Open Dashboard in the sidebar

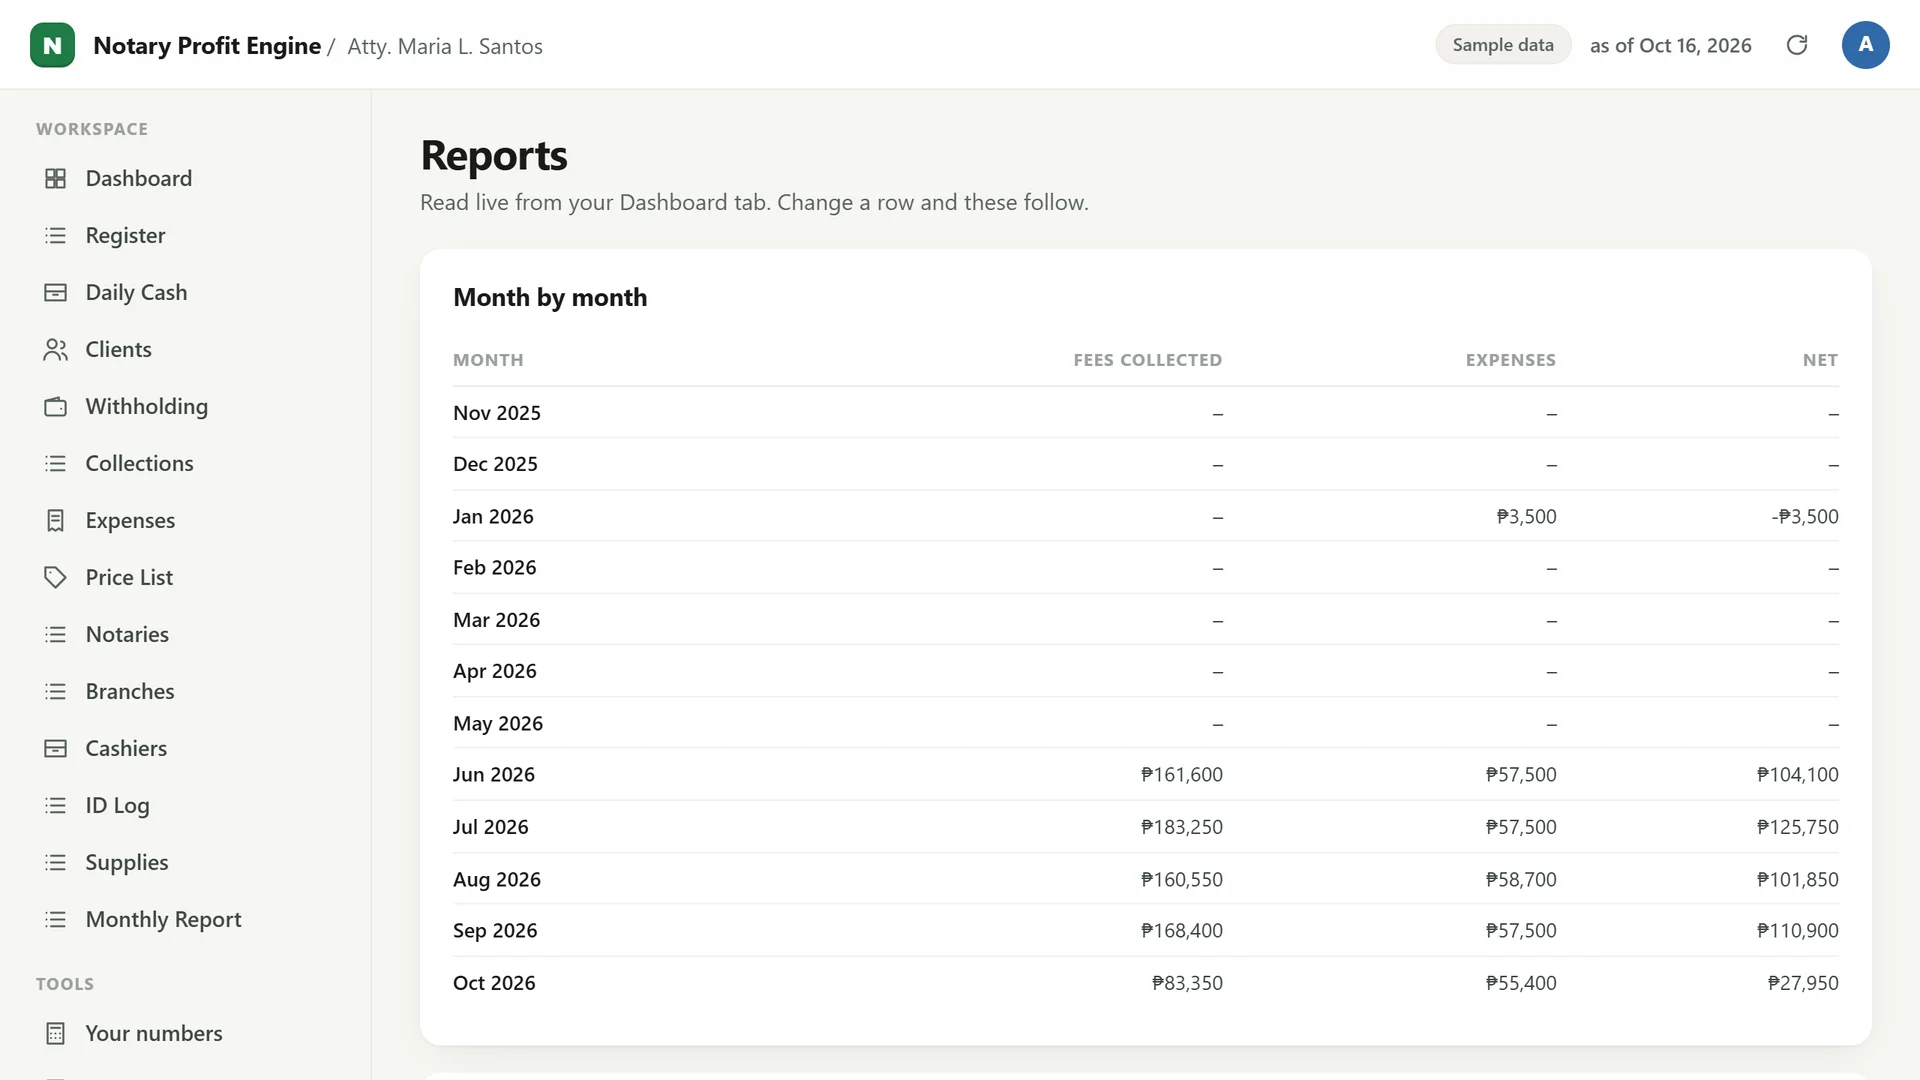coord(139,178)
